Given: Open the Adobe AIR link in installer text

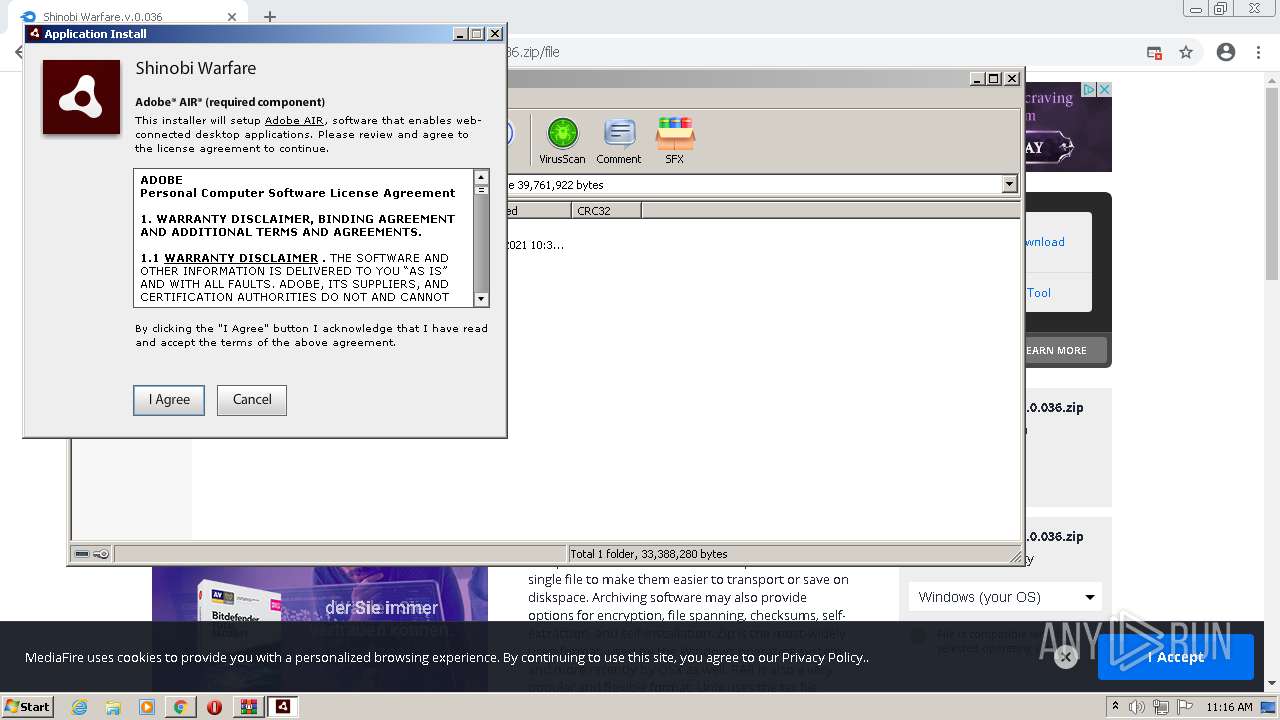Looking at the screenshot, I should click(x=294, y=121).
